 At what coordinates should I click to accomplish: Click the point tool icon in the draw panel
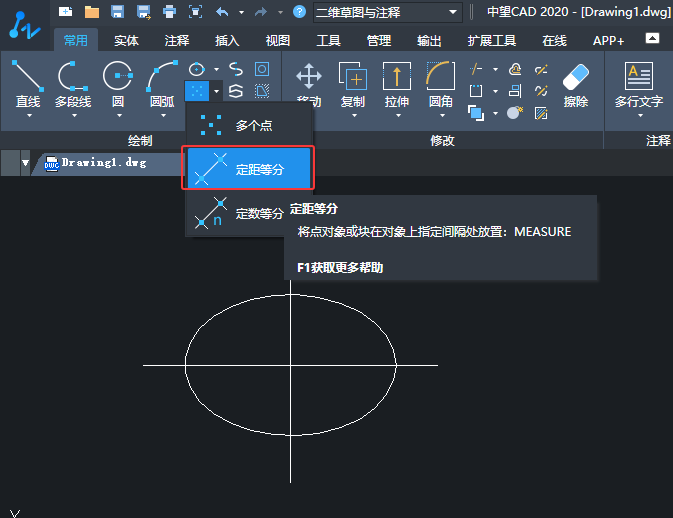click(197, 91)
